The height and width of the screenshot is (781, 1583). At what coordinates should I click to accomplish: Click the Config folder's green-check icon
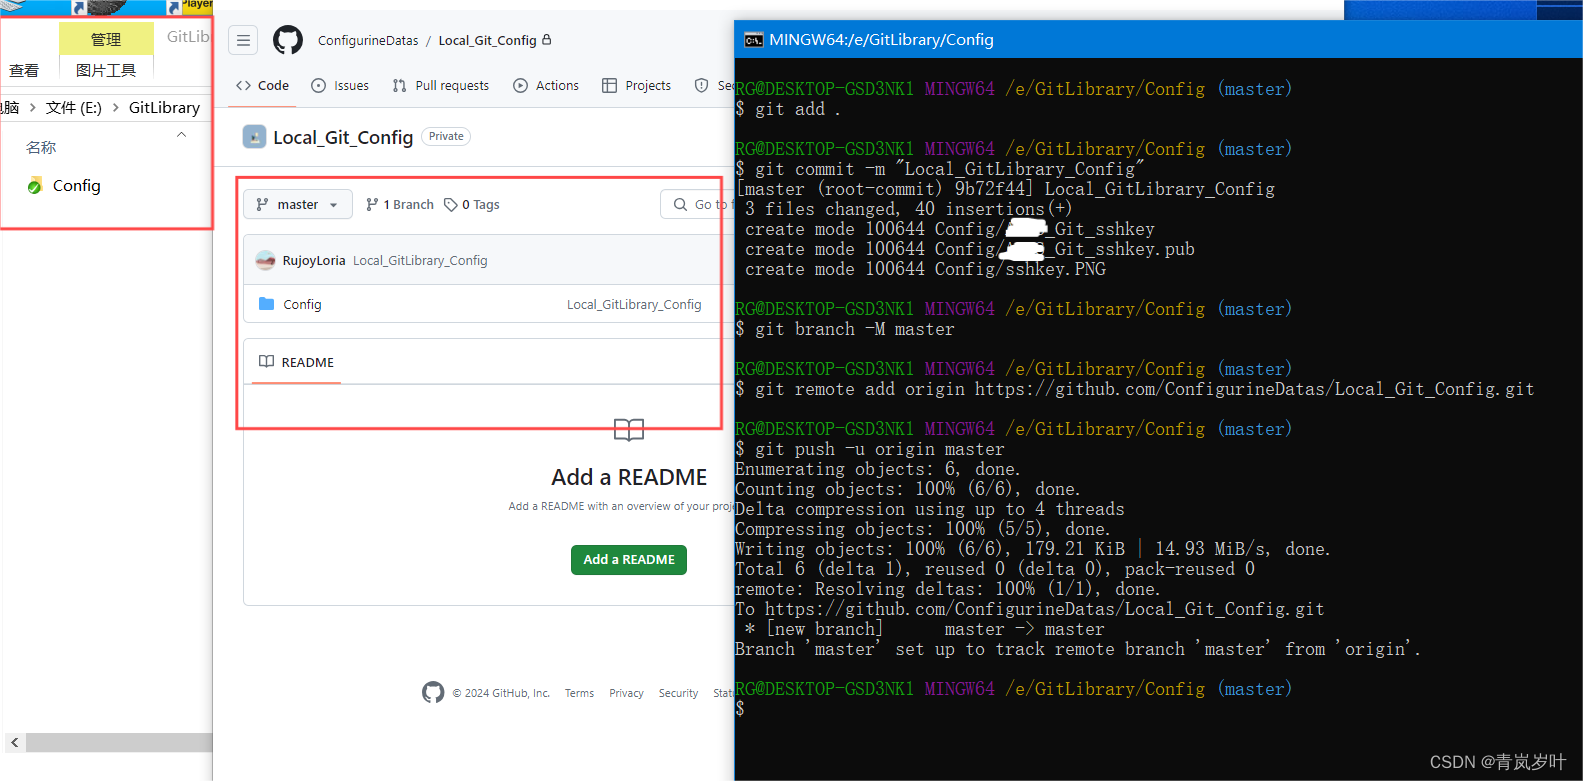(x=35, y=186)
